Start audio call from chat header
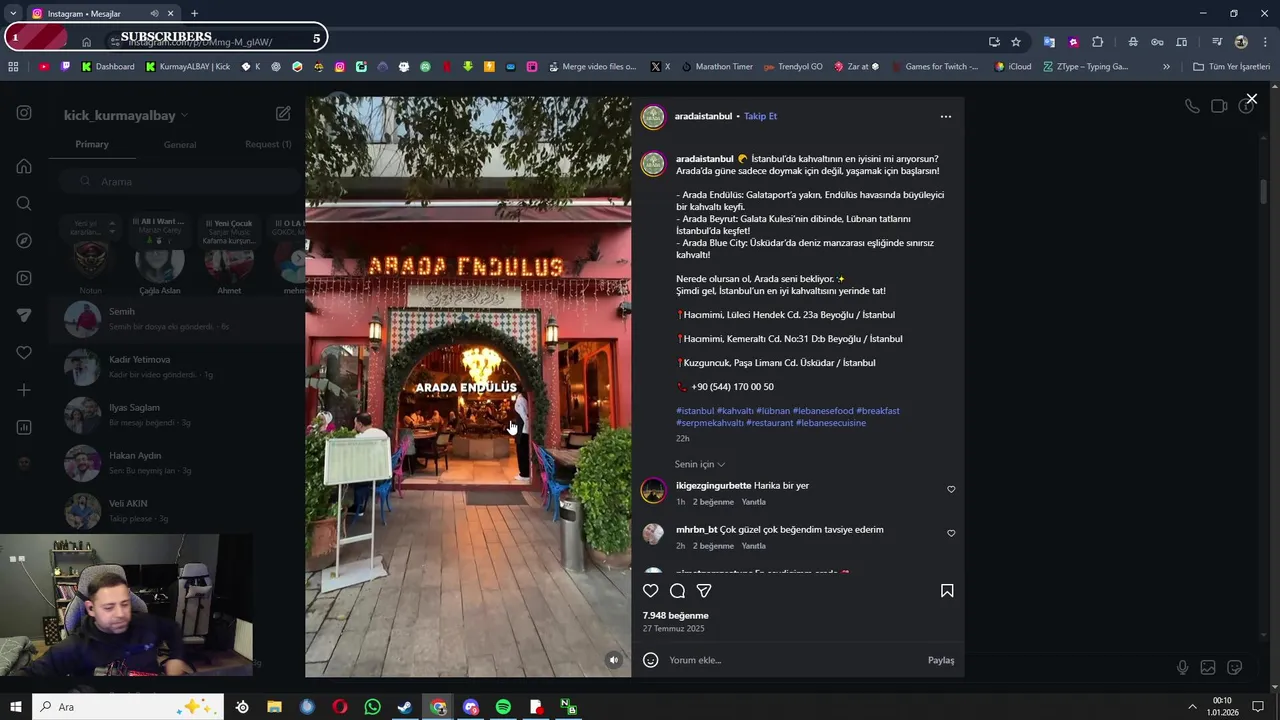This screenshot has height=720, width=1280. pos(1192,106)
